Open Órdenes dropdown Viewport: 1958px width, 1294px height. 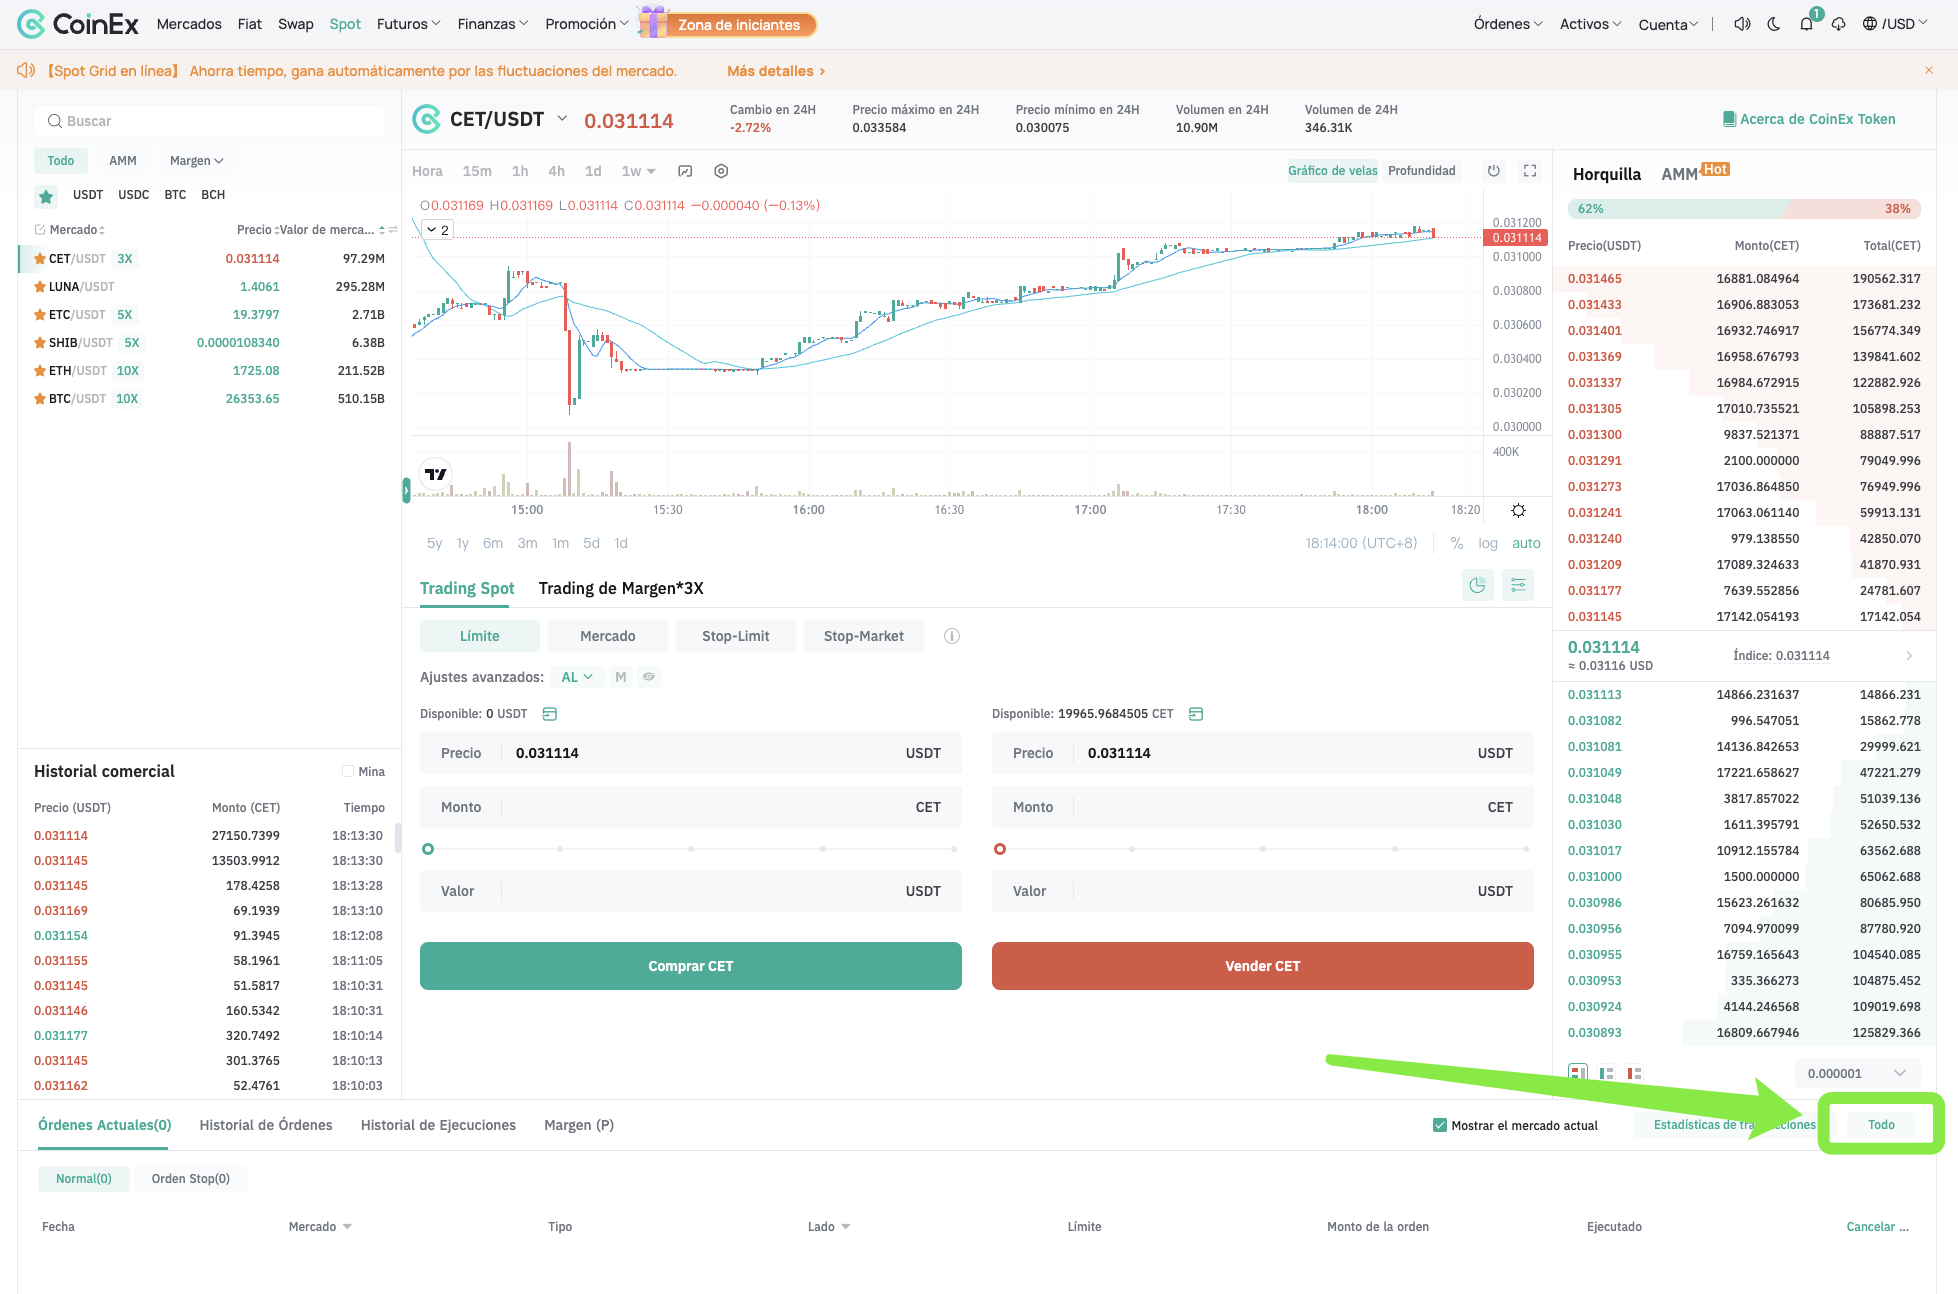pyautogui.click(x=1508, y=24)
